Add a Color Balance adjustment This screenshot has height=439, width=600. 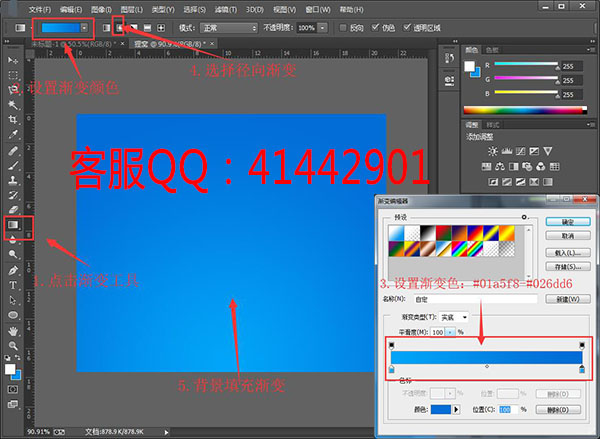[x=500, y=166]
